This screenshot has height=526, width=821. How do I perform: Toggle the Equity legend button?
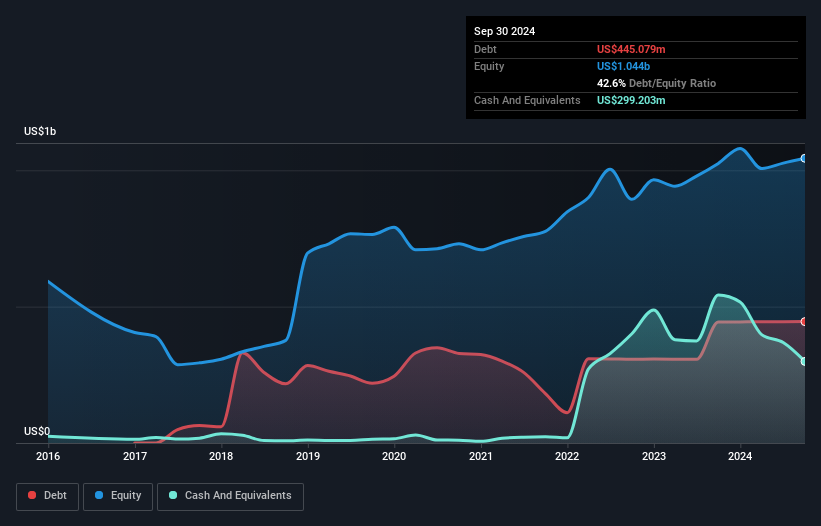tap(118, 496)
